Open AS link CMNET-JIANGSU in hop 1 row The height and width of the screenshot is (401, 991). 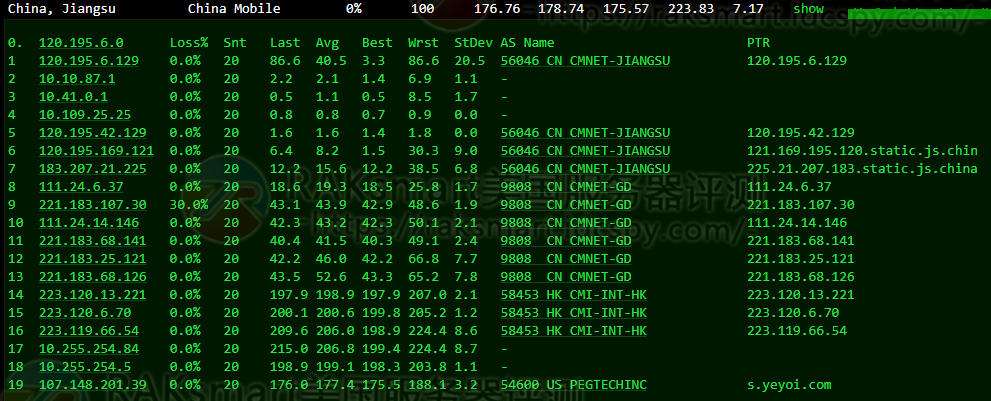tap(585, 61)
